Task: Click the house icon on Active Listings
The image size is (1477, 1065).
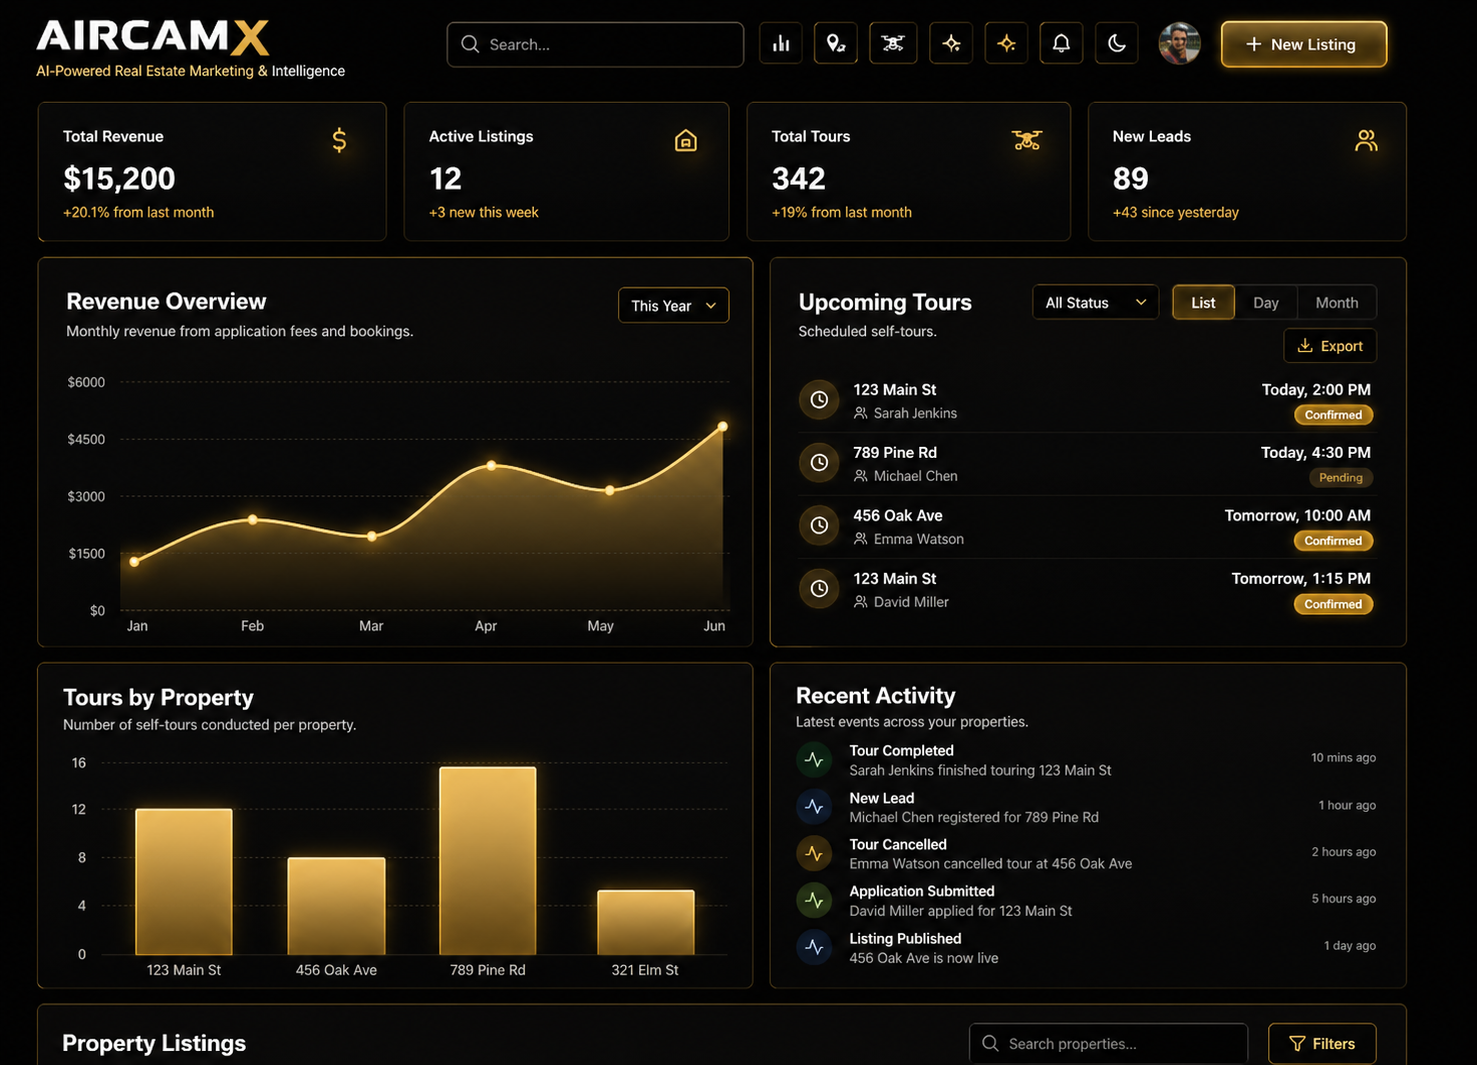Action: 686,141
